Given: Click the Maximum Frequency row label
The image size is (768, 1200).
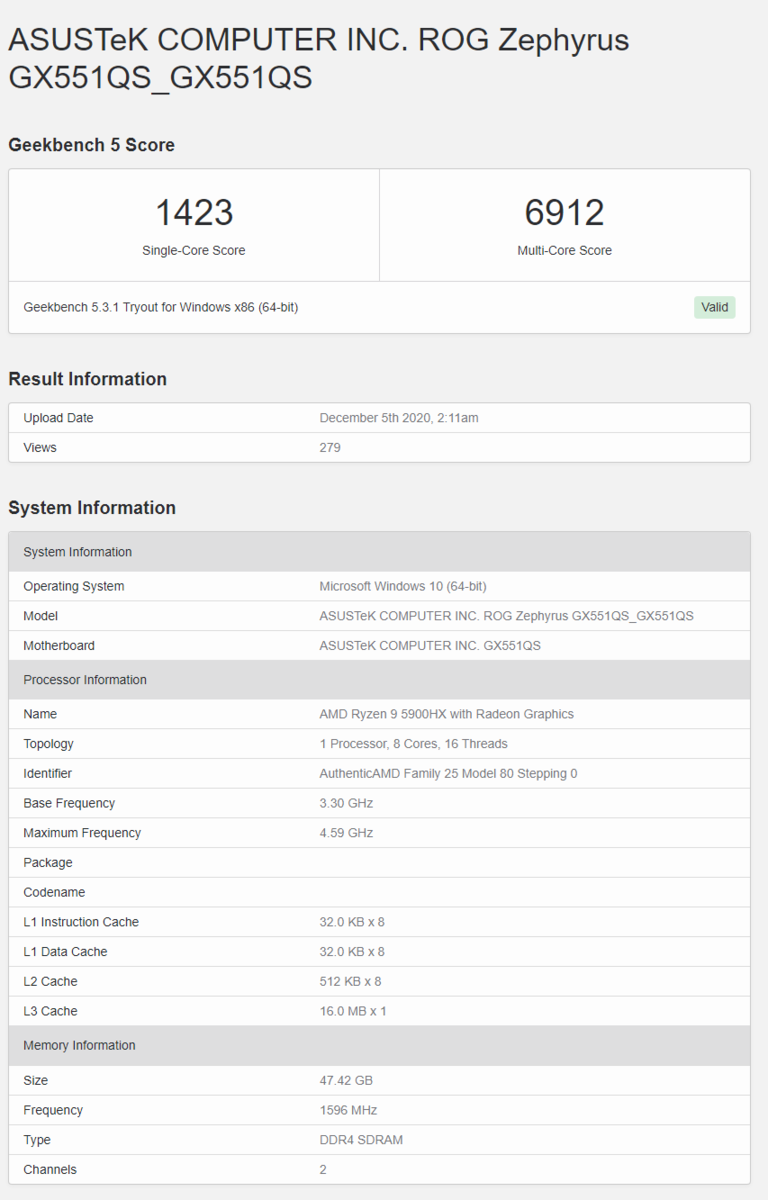Looking at the screenshot, I should click(x=82, y=833).
